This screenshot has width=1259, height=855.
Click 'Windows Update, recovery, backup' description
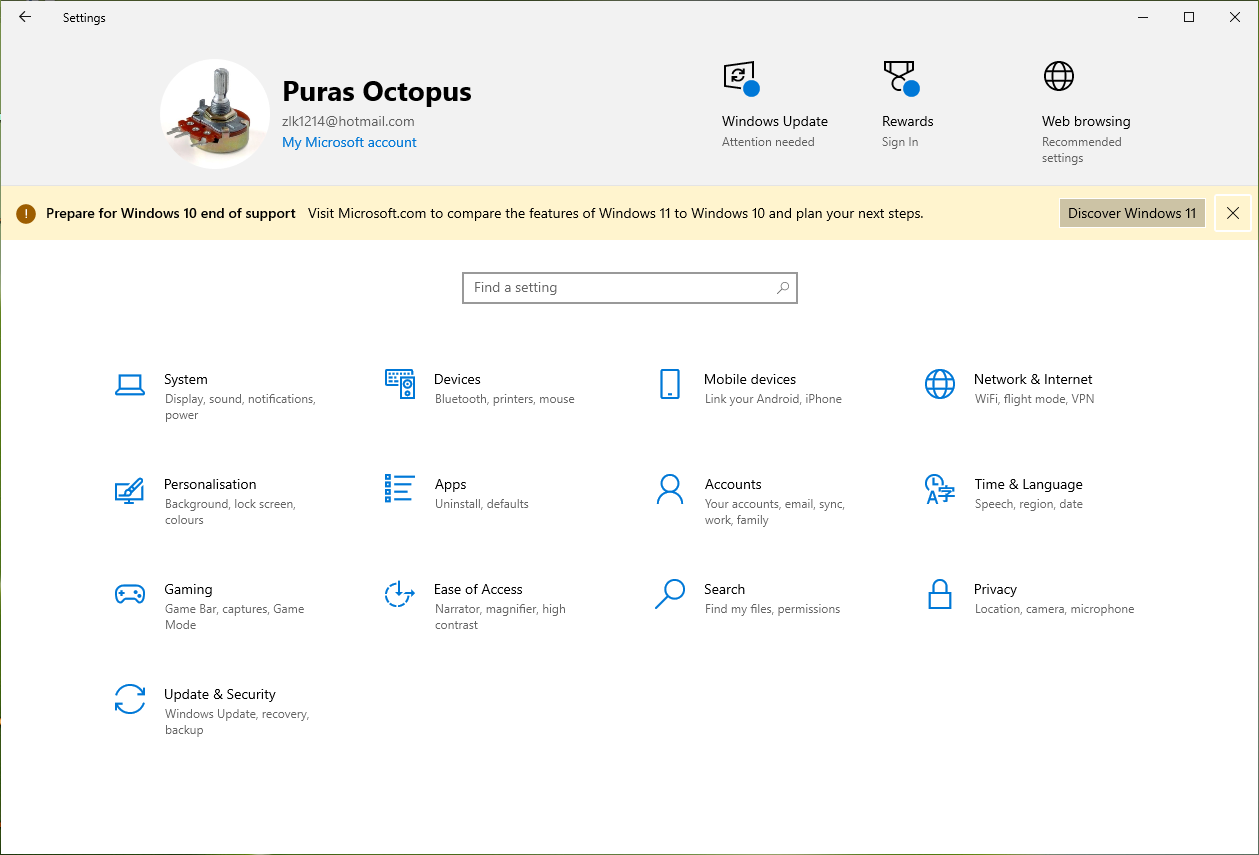pyautogui.click(x=237, y=722)
